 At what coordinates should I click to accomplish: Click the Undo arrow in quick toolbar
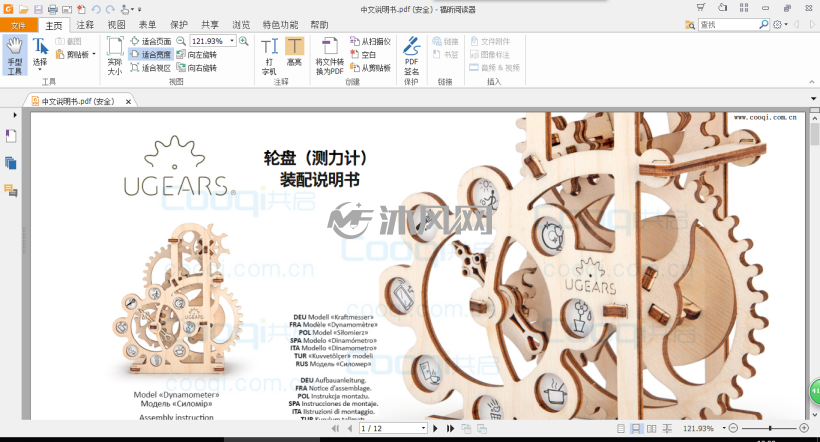pos(96,9)
